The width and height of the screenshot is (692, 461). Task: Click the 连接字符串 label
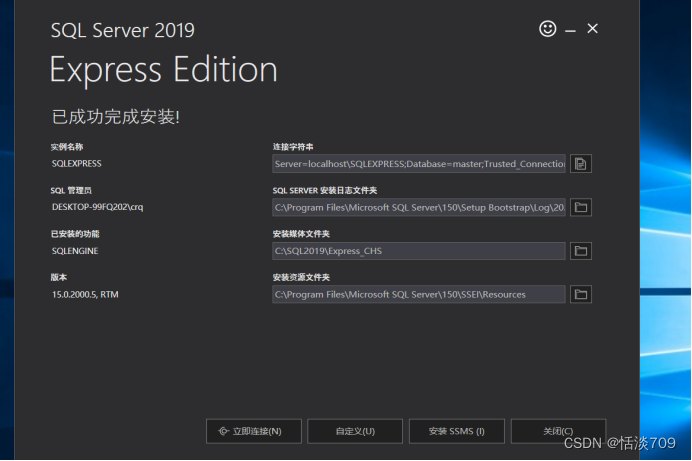coord(293,147)
